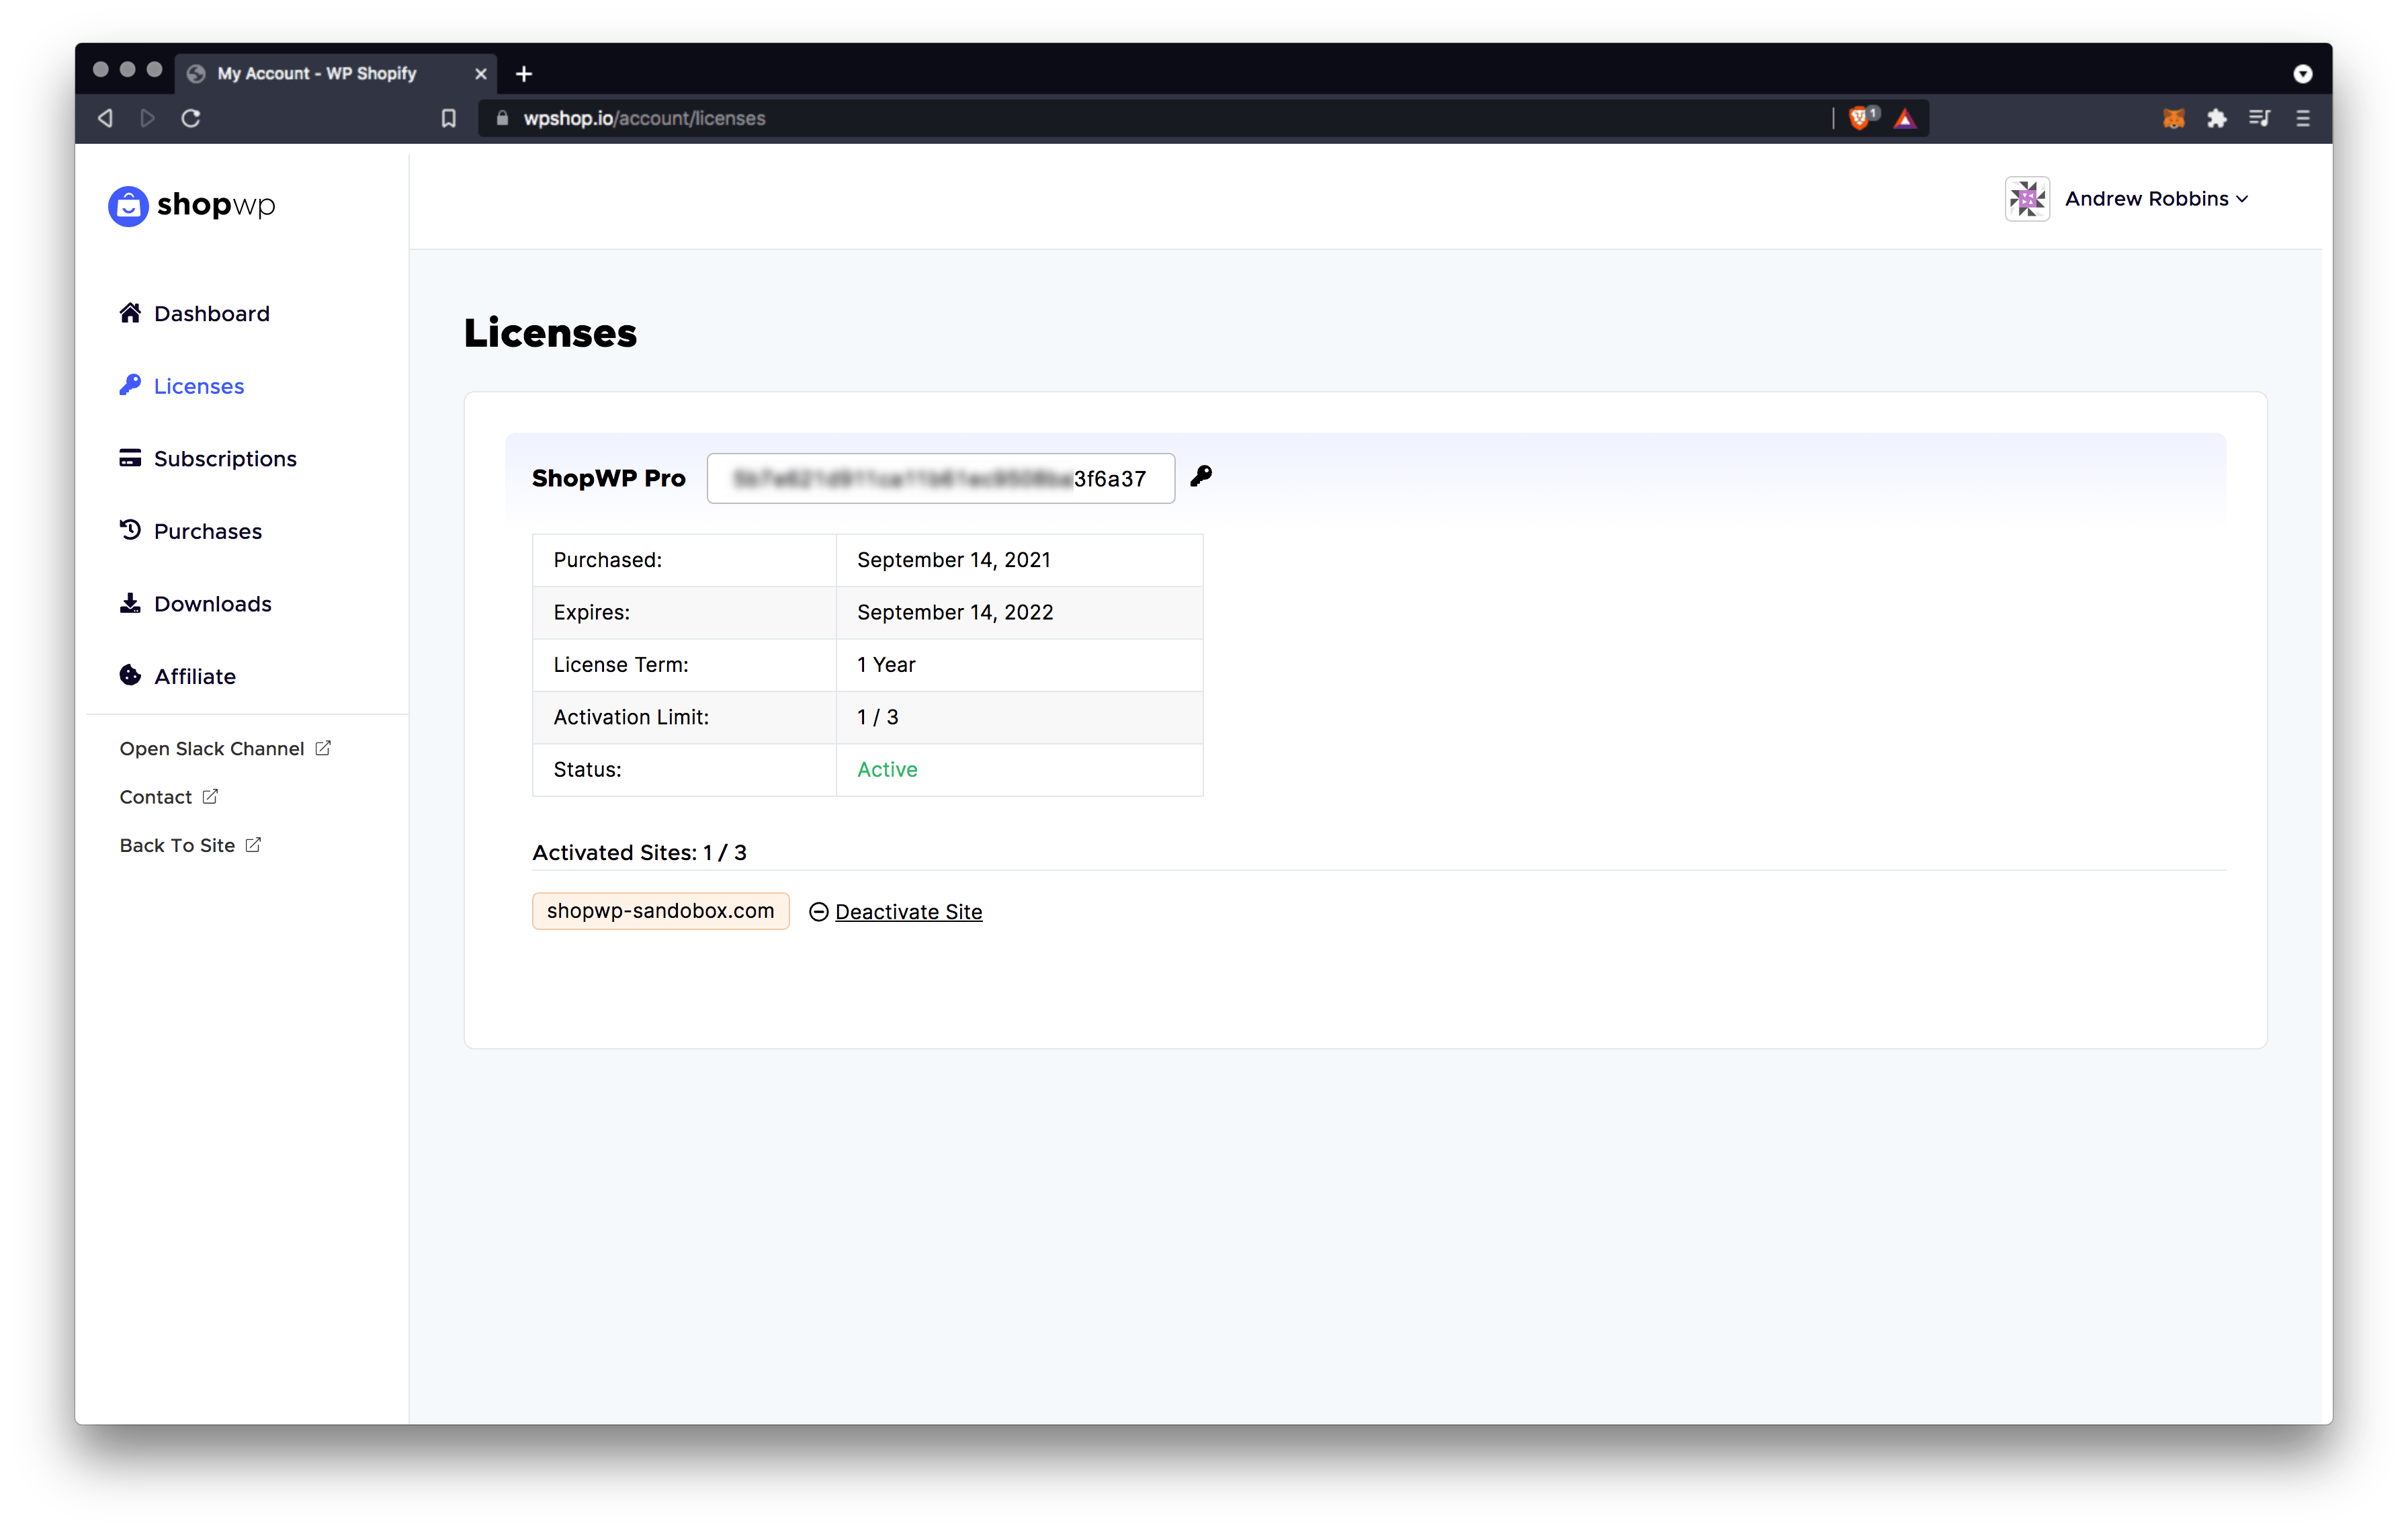Select Licenses in the sidebar

pos(198,386)
